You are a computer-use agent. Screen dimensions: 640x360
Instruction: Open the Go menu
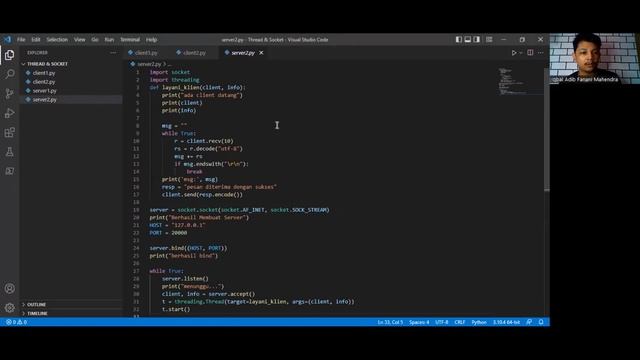95,40
